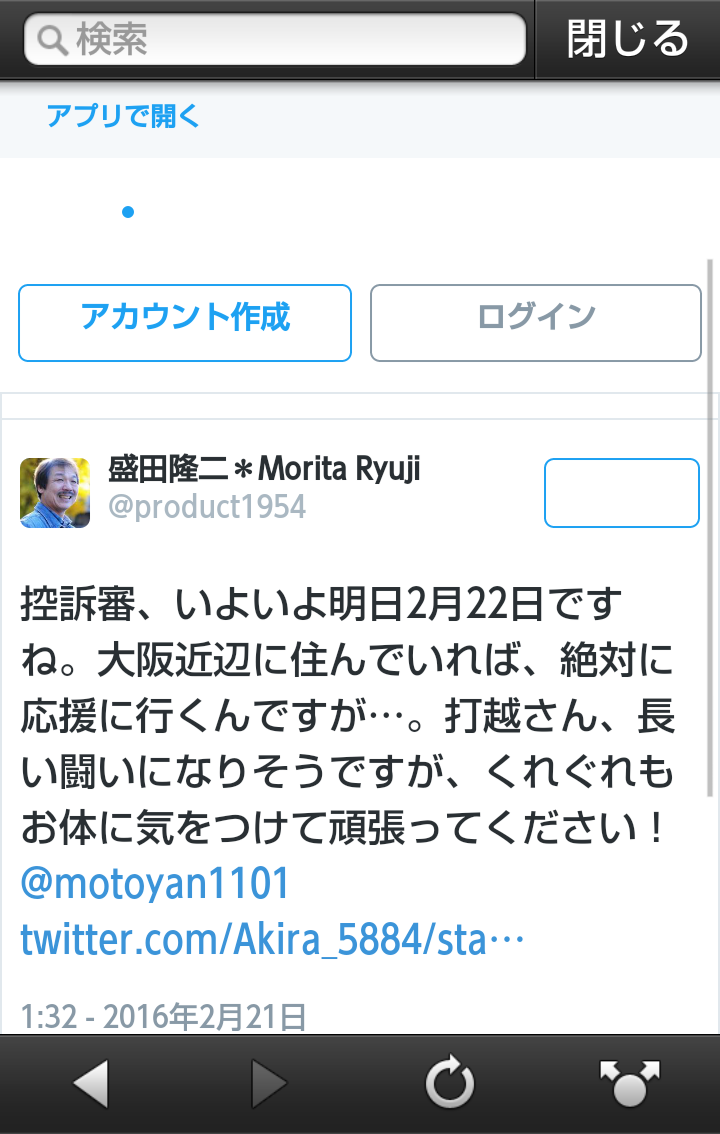This screenshot has width=720, height=1134.
Task: Click the vertical scrollbar on the right edge
Action: (x=711, y=528)
